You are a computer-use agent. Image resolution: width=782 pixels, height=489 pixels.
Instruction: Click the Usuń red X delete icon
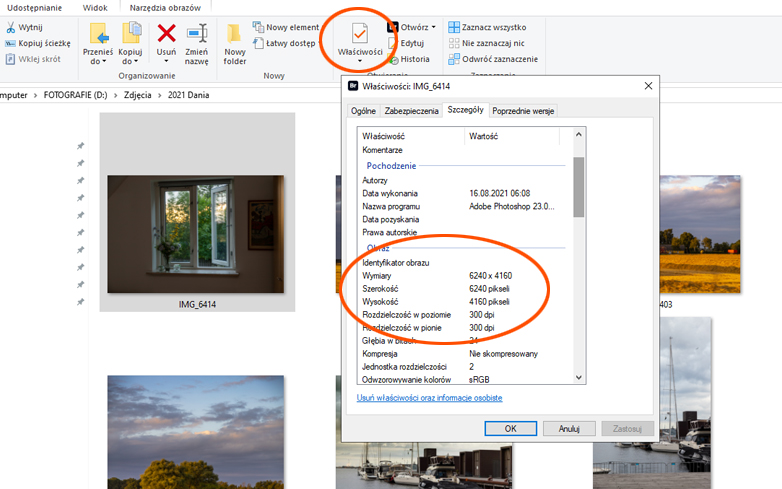tap(166, 34)
